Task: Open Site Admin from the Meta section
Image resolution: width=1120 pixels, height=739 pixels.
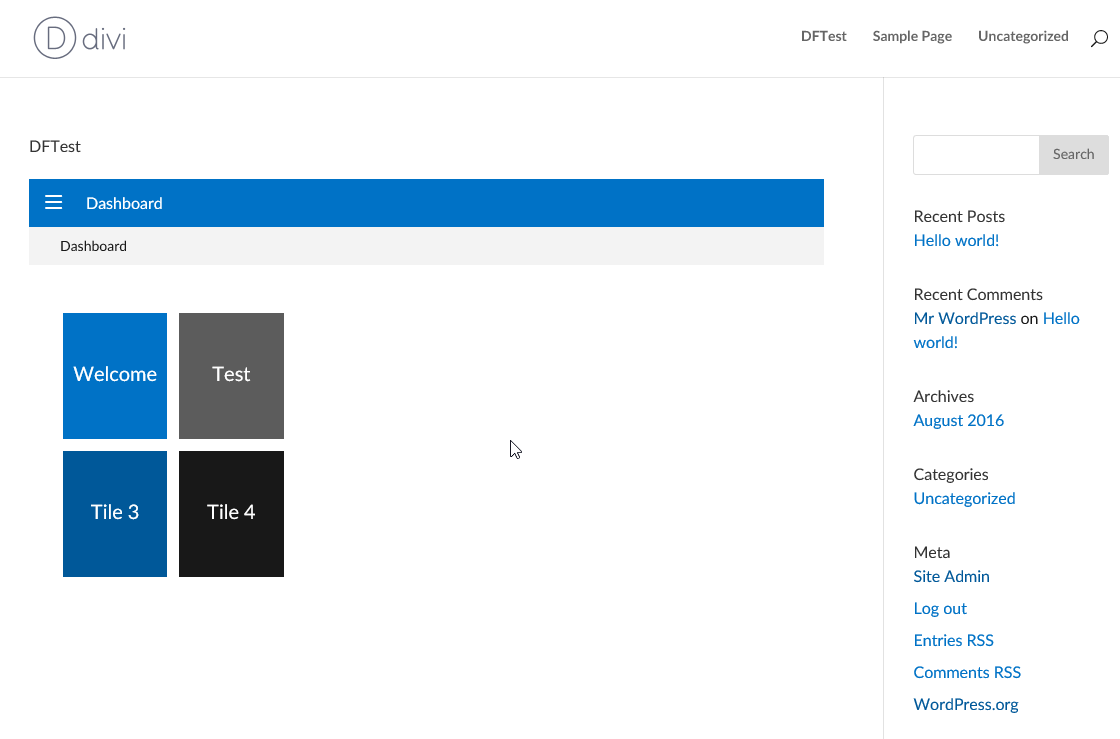Action: pyautogui.click(x=950, y=576)
